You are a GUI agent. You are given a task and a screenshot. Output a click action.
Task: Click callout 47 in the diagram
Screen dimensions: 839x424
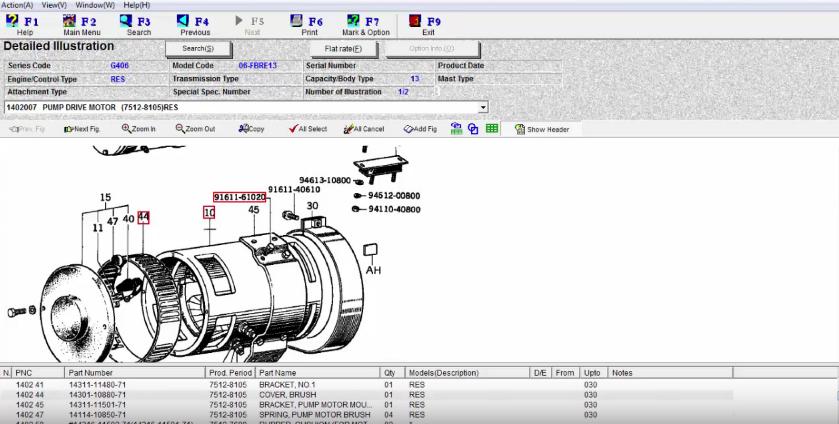click(112, 221)
